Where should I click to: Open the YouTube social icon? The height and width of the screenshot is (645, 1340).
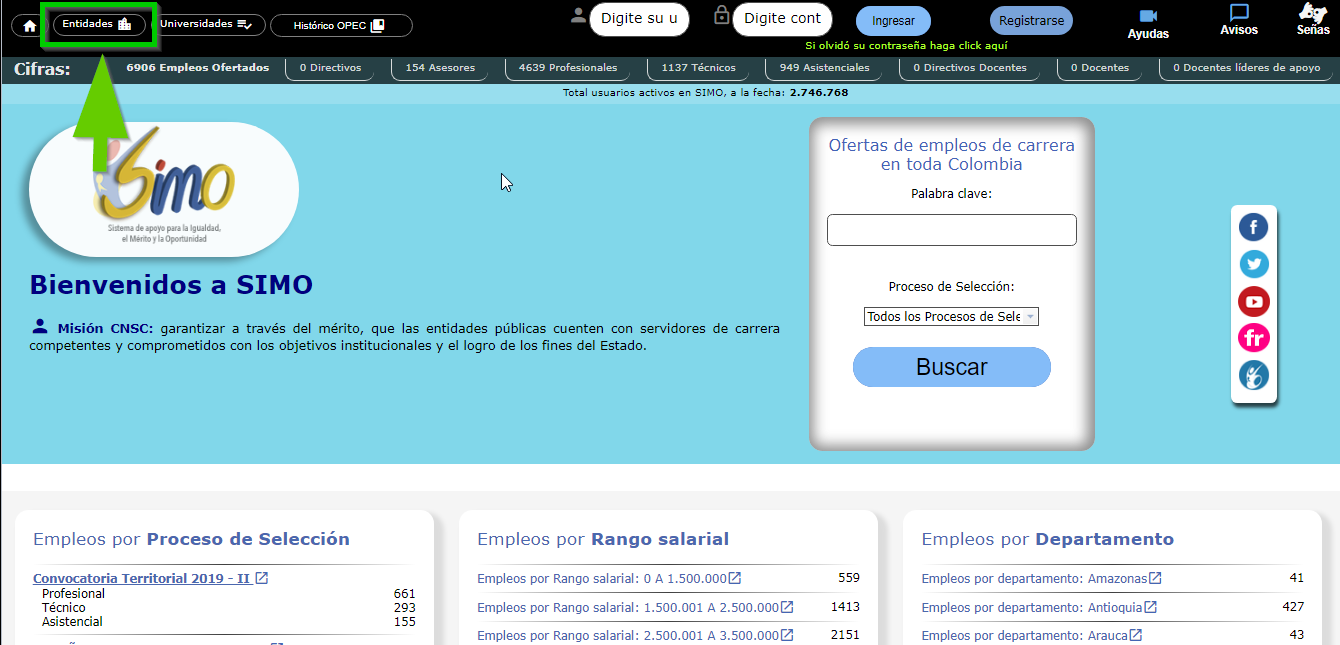[1253, 301]
